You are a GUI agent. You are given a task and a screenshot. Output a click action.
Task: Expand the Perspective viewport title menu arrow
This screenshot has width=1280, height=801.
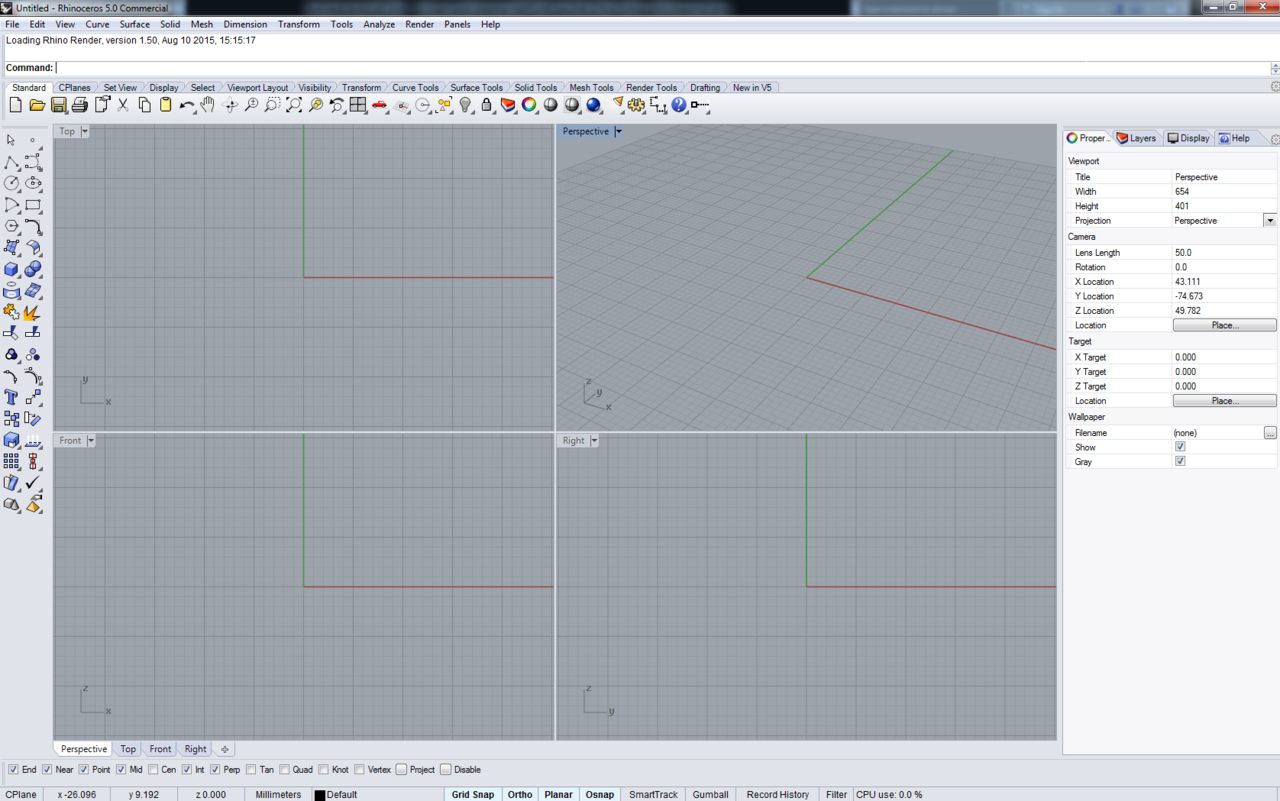pos(618,132)
